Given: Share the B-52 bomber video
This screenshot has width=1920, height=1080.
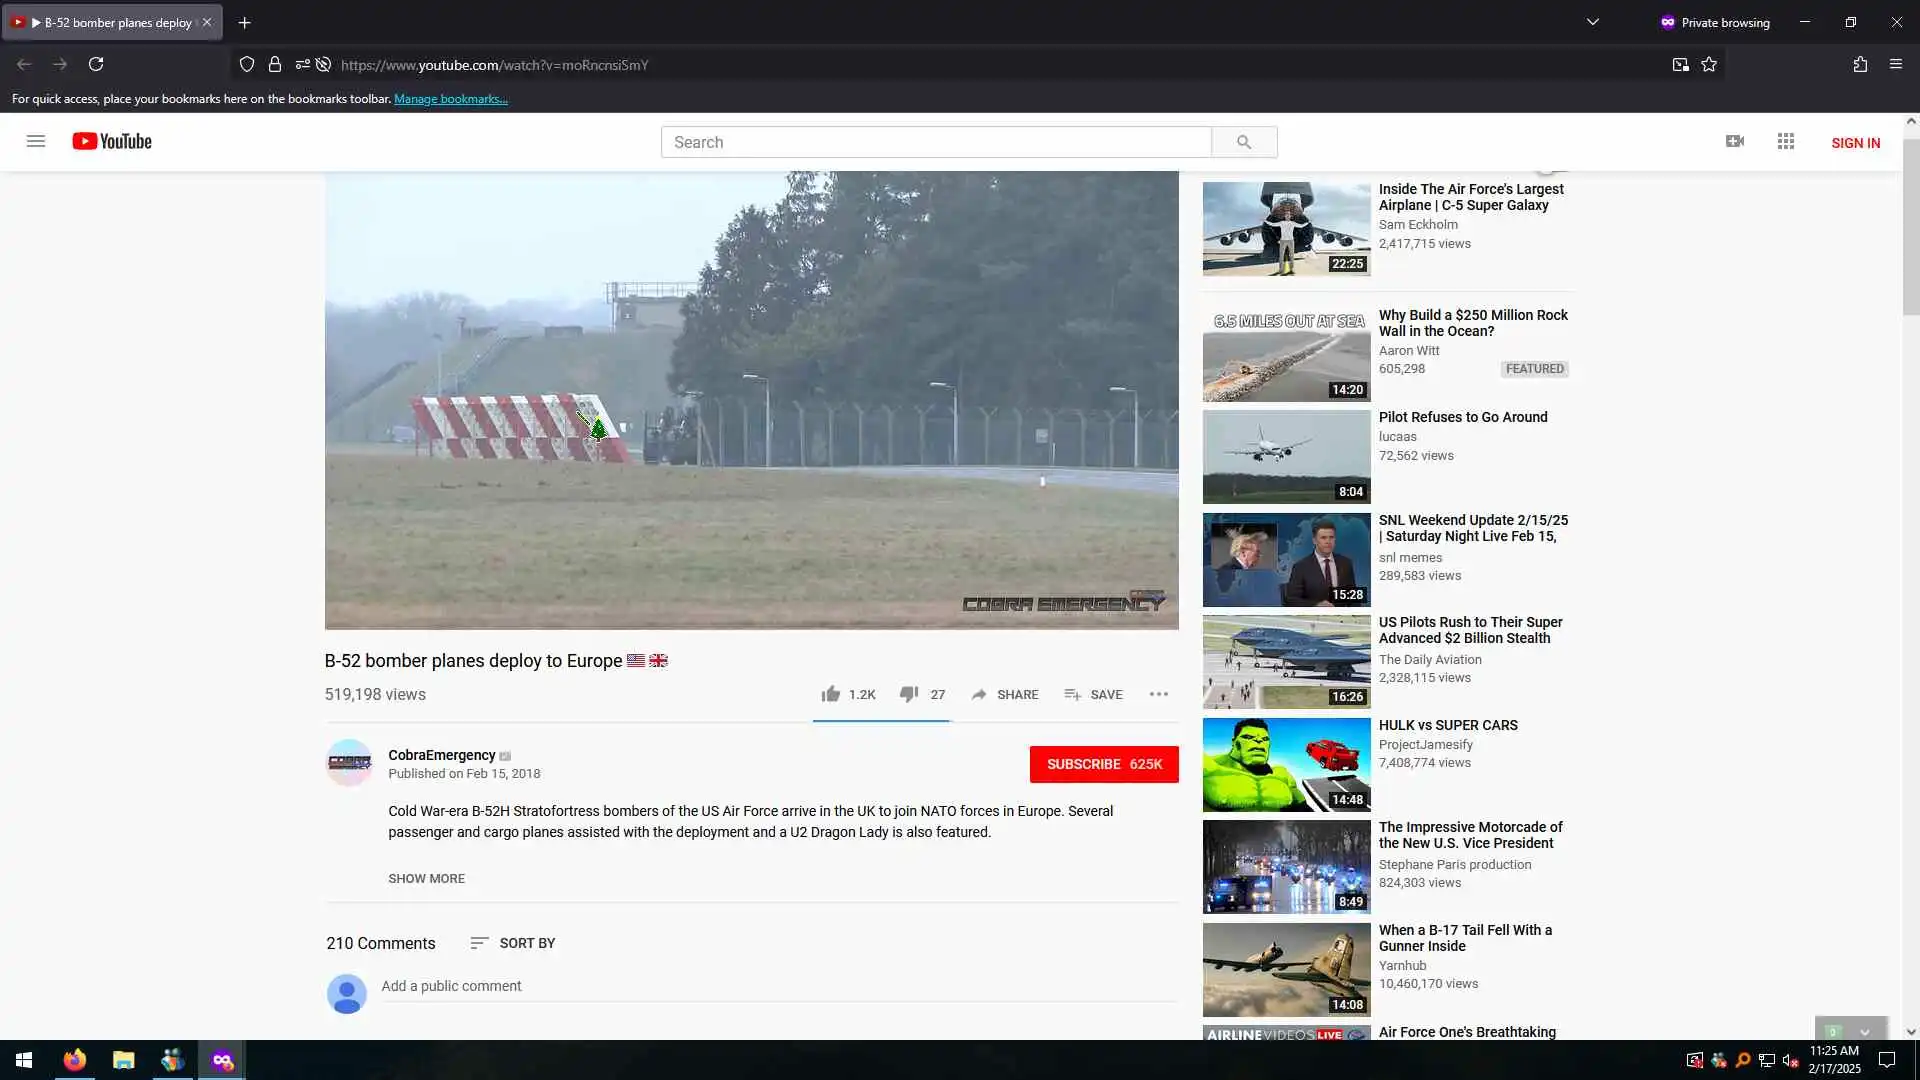Looking at the screenshot, I should click(1004, 694).
